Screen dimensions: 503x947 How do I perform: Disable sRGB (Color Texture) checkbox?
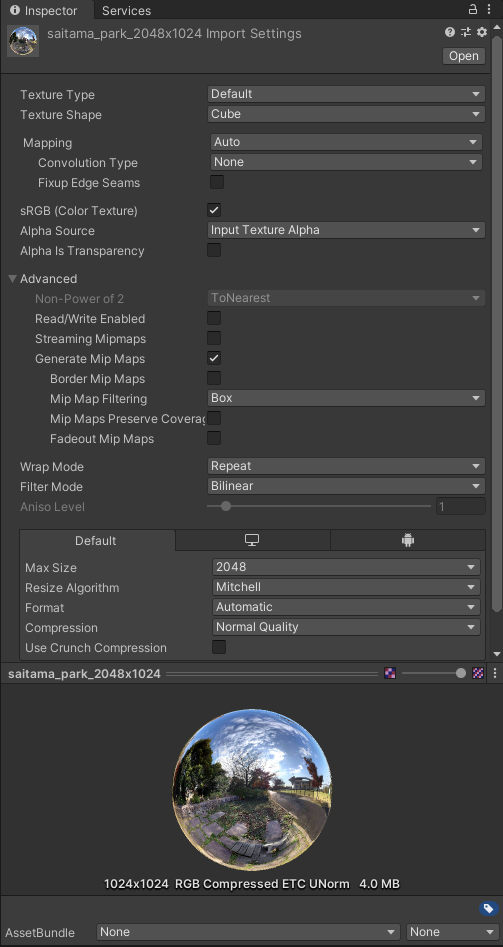(x=214, y=210)
